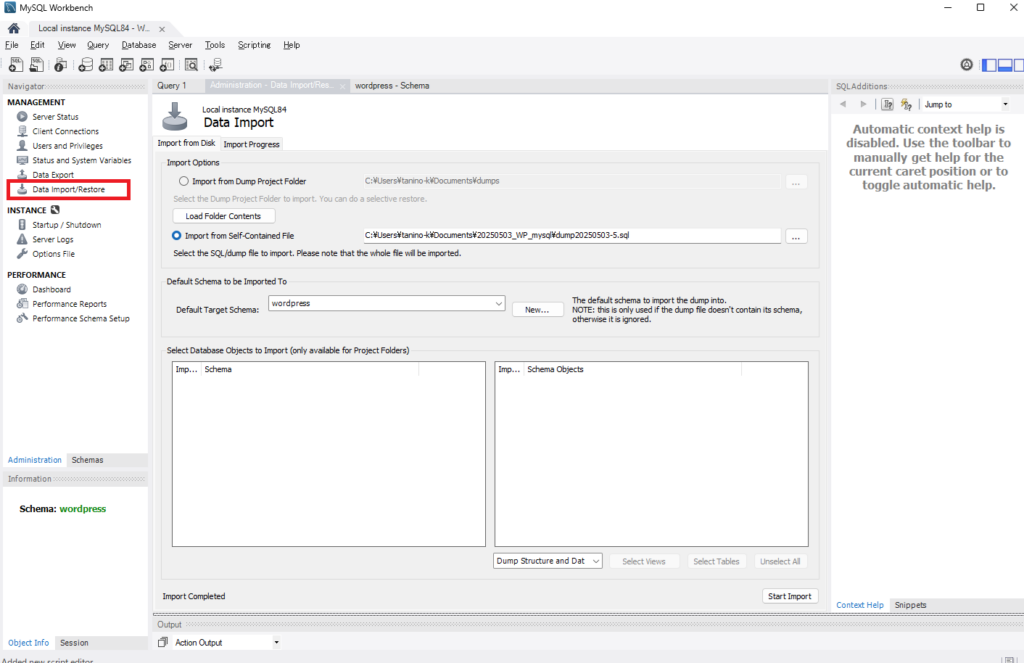Close the Local instance MySQL84 tab
This screenshot has height=663, width=1024.
162,29
